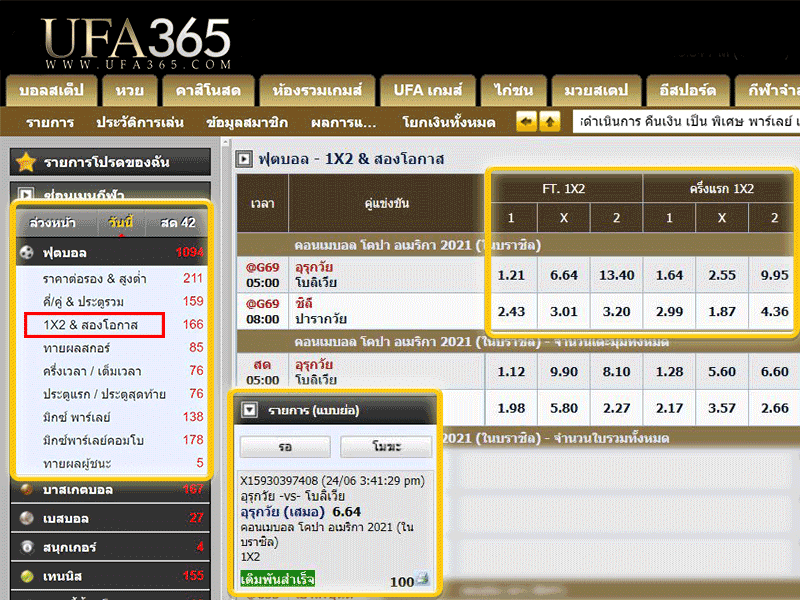Click the โมฆะ button in bet list
The image size is (800, 600).
pyautogui.click(x=386, y=447)
